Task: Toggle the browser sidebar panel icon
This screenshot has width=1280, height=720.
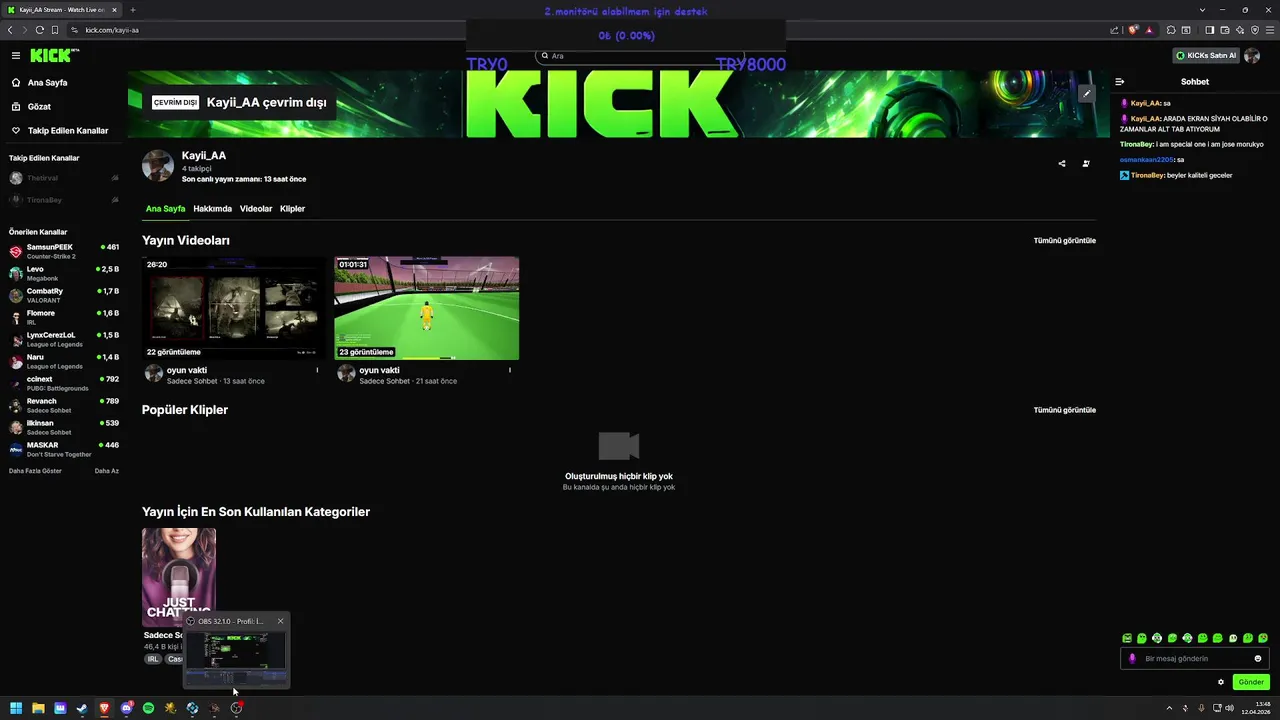Action: click(1209, 30)
